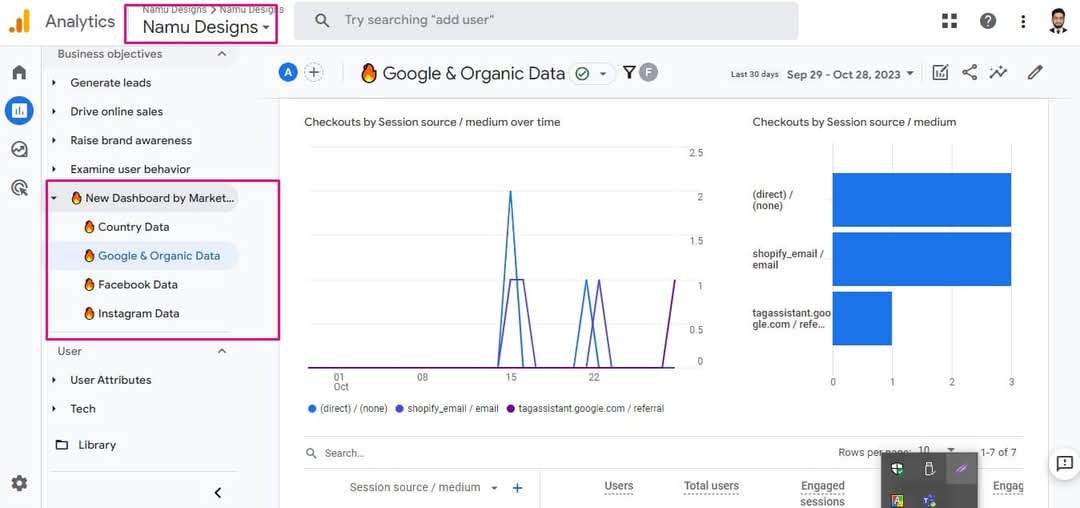Viewport: 1080px width, 508px height.
Task: Click the tagassistant.google.com bar
Action: coord(862,319)
